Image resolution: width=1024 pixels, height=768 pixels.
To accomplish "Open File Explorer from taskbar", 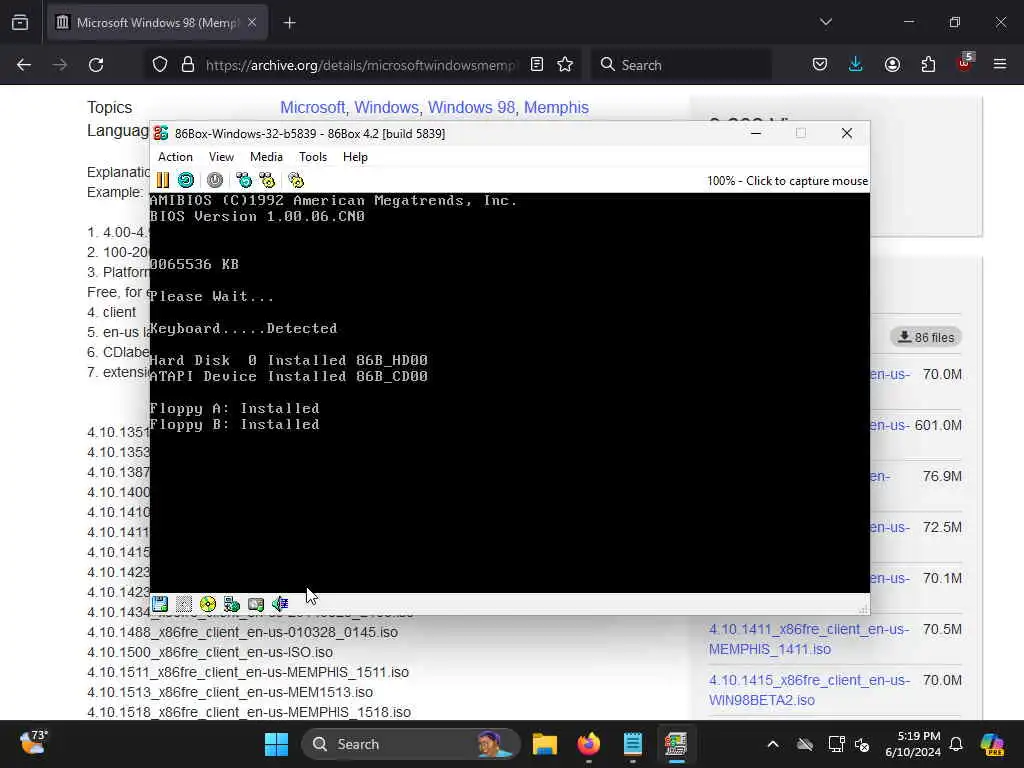I will 545,744.
